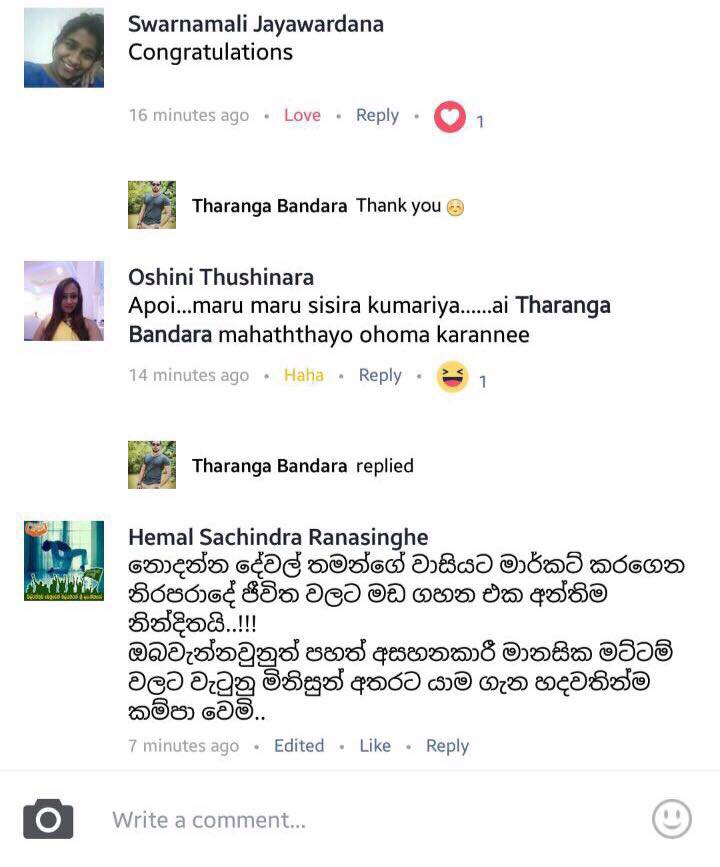
Task: Click the heart reaction icon on Swarnamali's comment
Action: pos(450,117)
